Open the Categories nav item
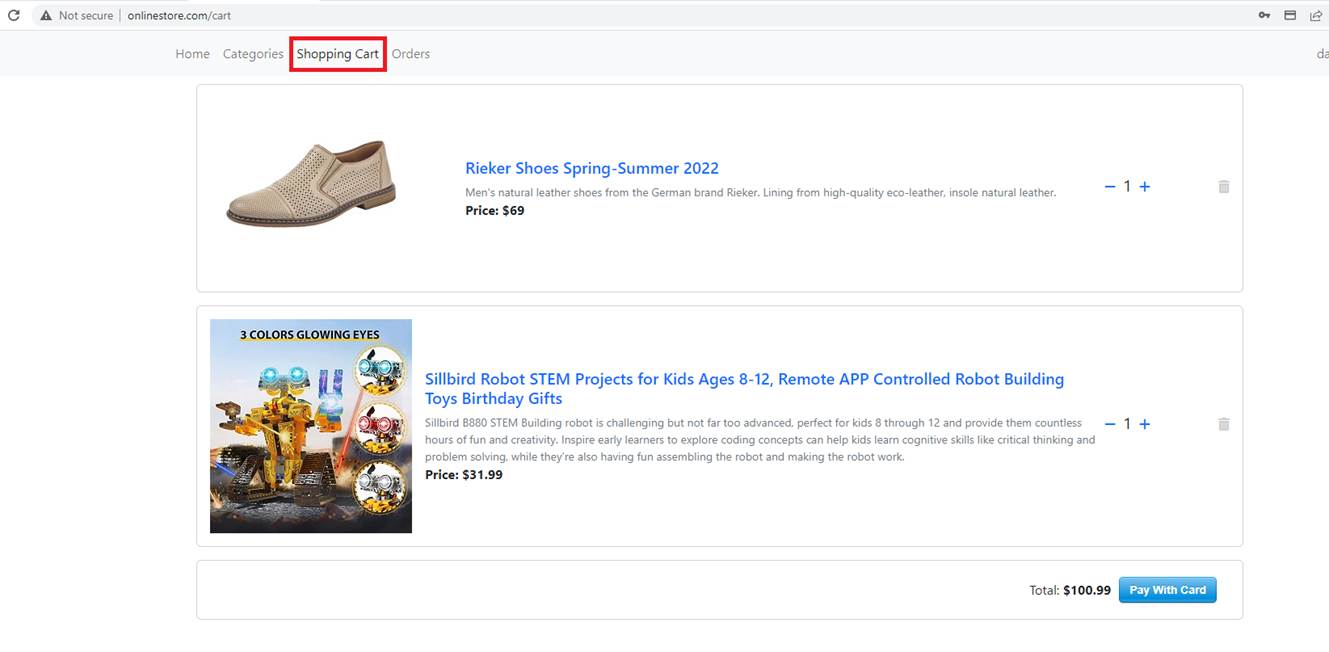The width and height of the screenshot is (1329, 652). pyautogui.click(x=253, y=54)
